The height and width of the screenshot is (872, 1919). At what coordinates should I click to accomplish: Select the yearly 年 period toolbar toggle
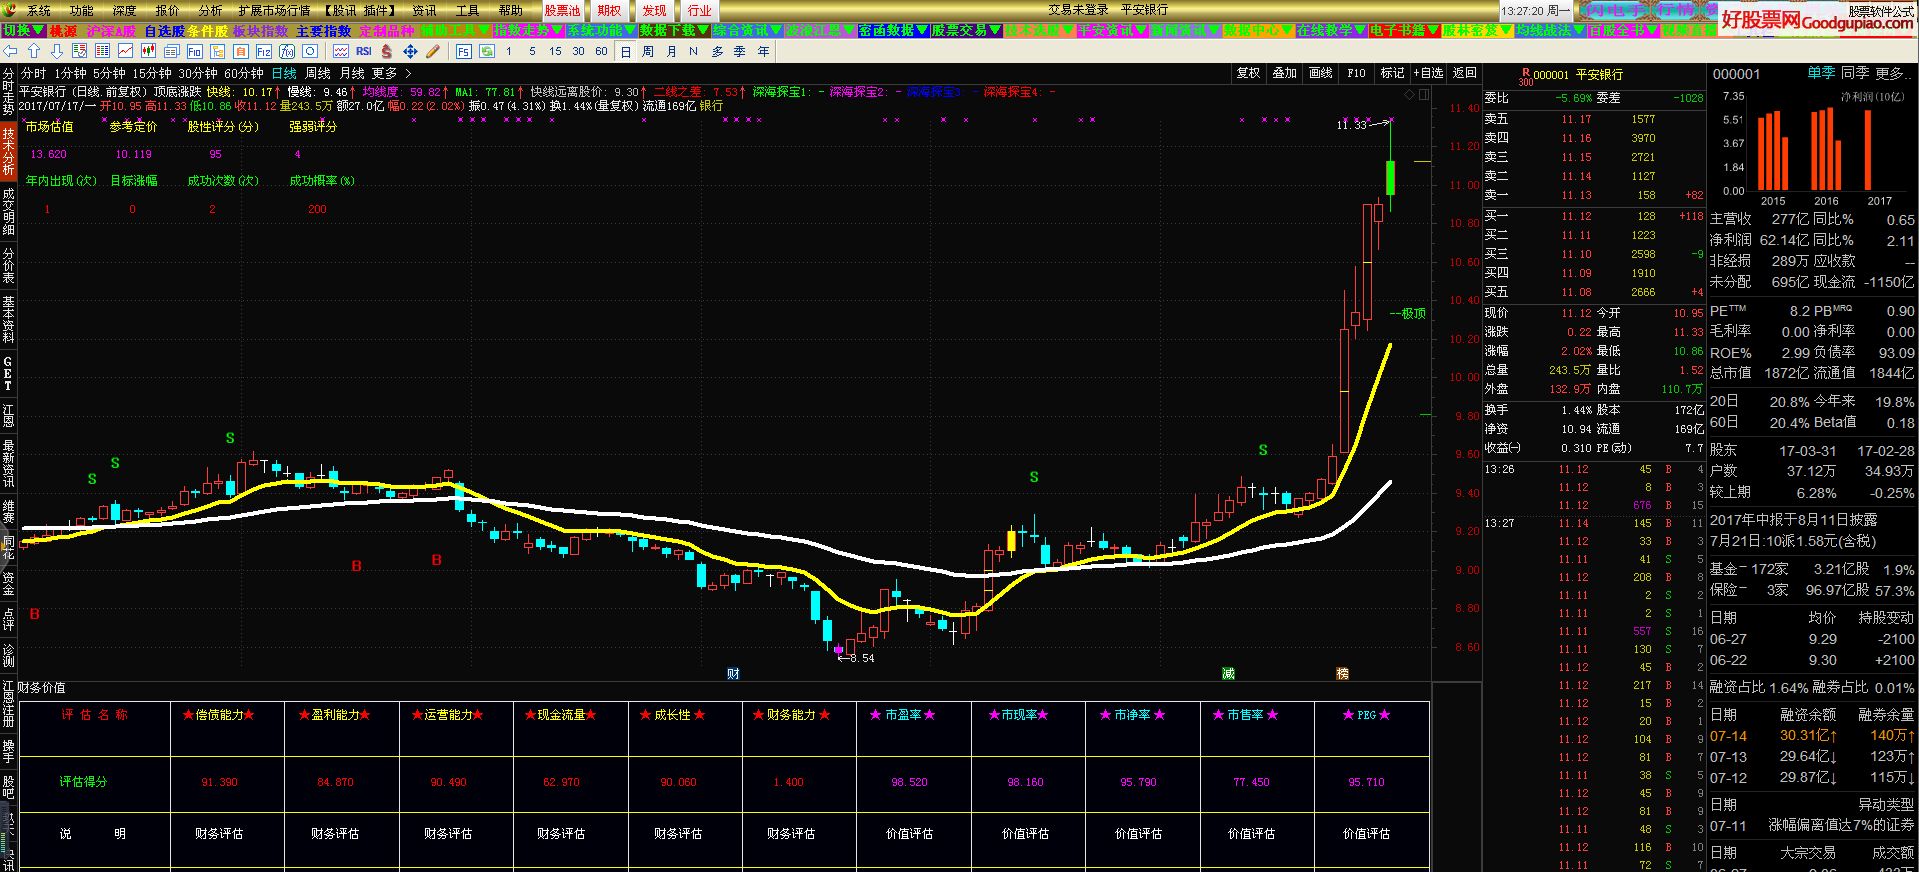pyautogui.click(x=764, y=51)
